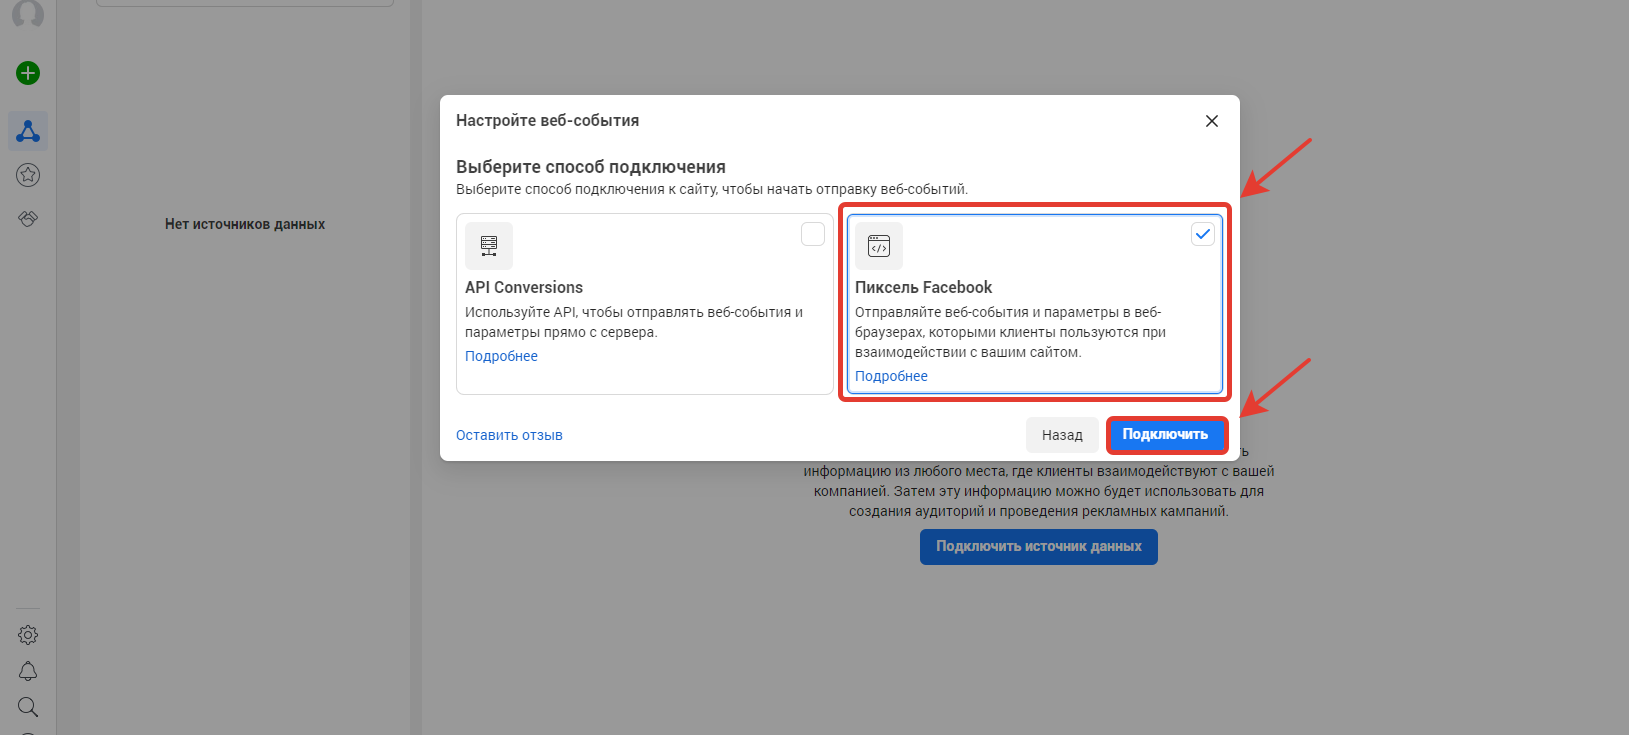Click the Назад button
The height and width of the screenshot is (735, 1629).
point(1062,435)
